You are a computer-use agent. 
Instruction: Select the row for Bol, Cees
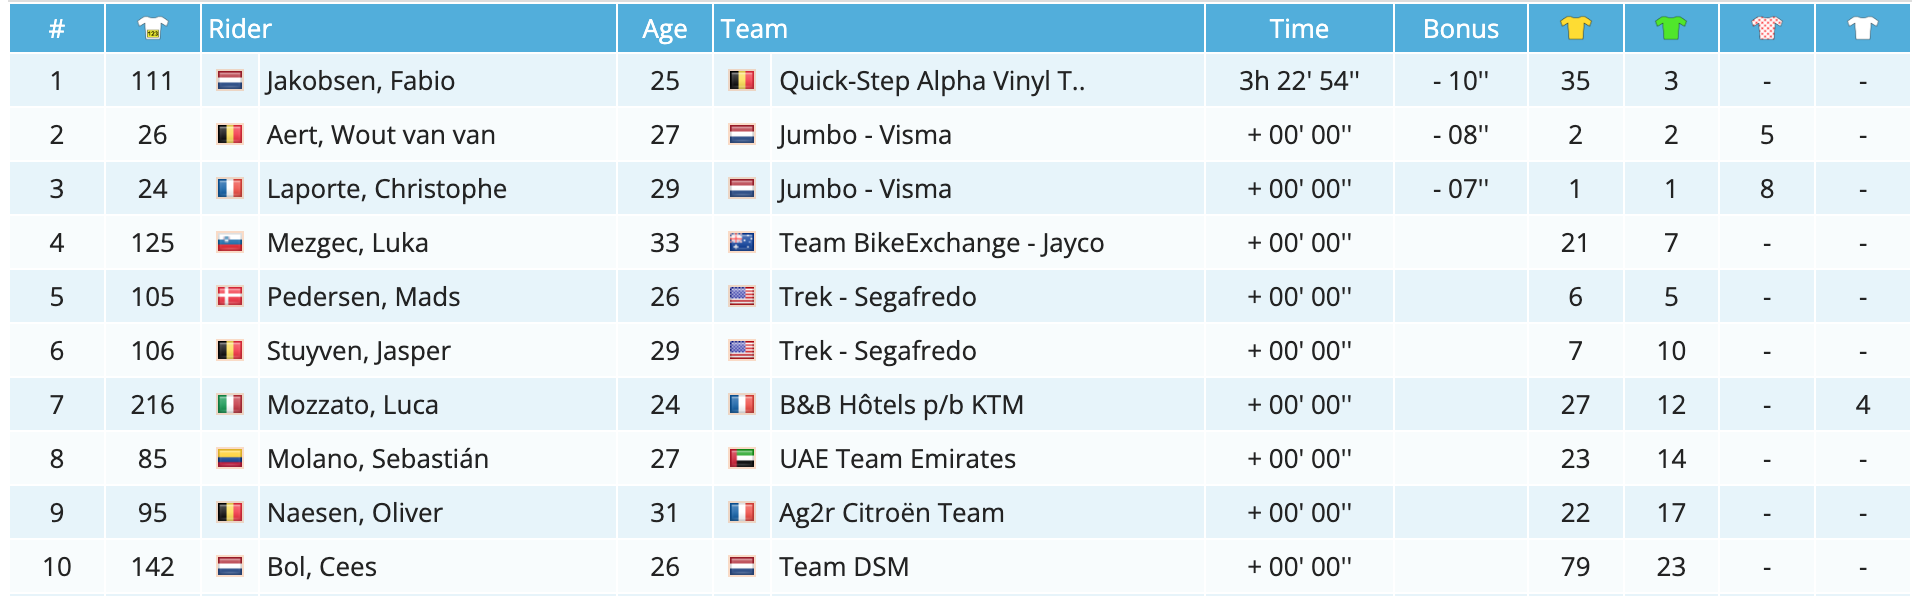321,567
